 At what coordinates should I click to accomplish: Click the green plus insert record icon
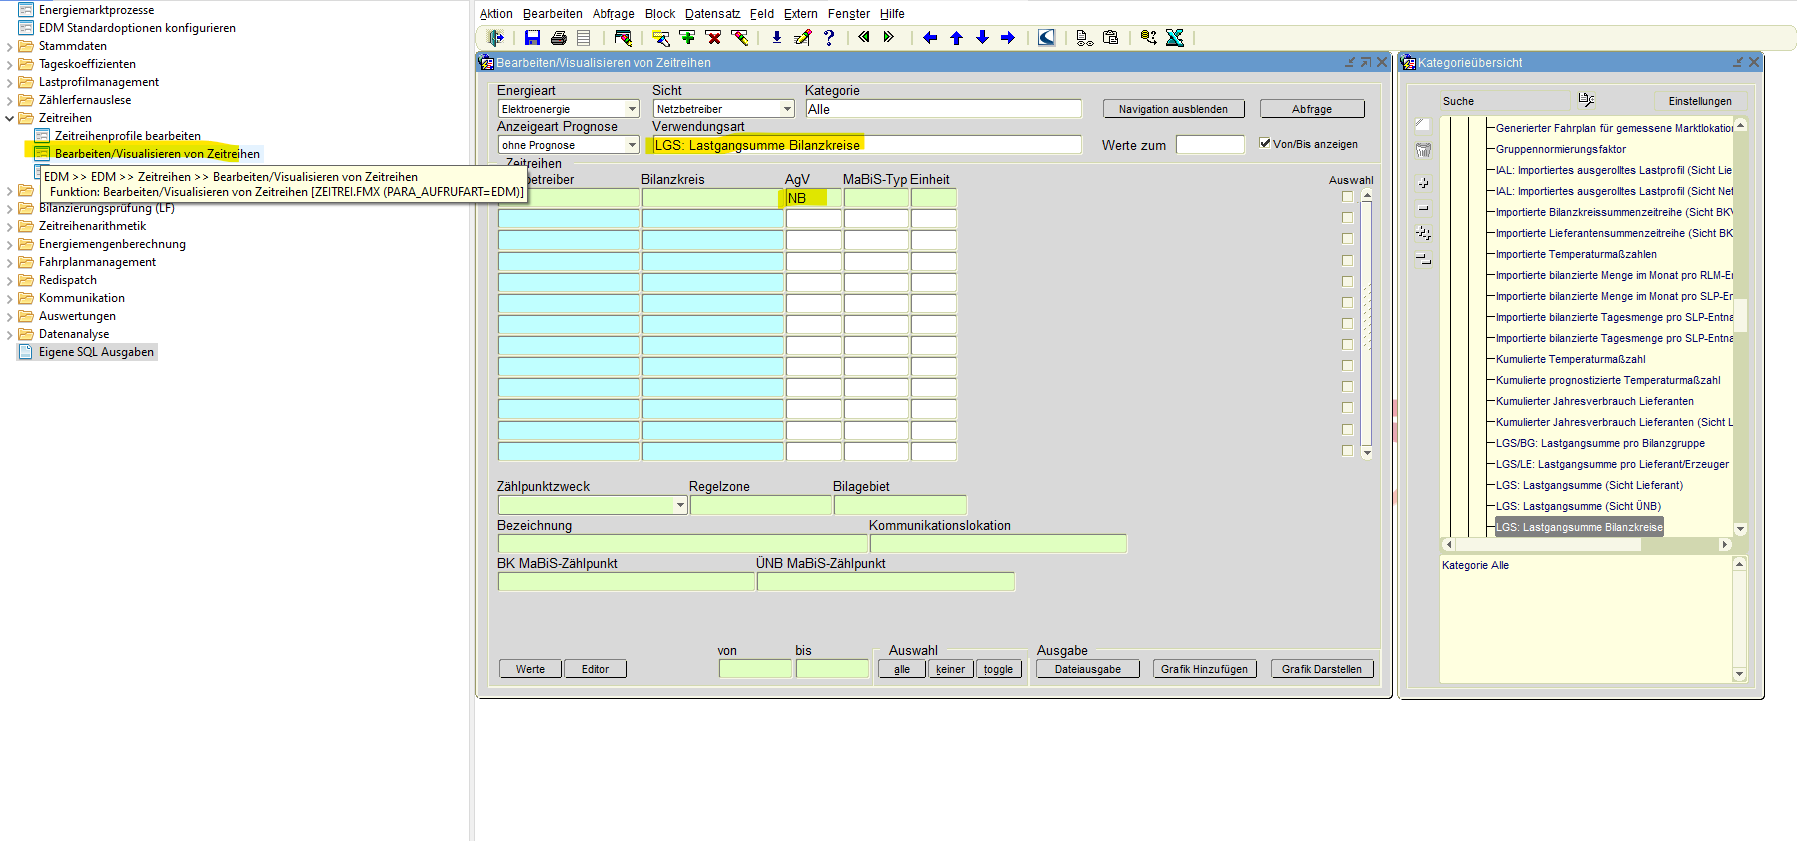pyautogui.click(x=687, y=38)
